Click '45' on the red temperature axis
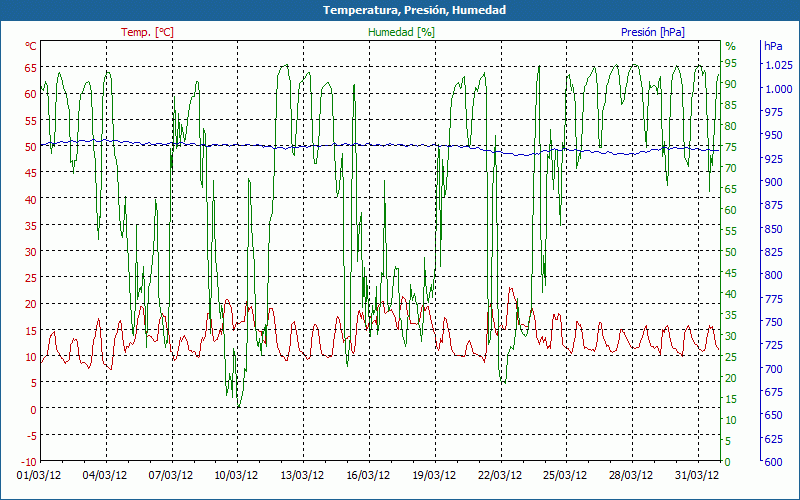This screenshot has height=500, width=800. pos(31,173)
